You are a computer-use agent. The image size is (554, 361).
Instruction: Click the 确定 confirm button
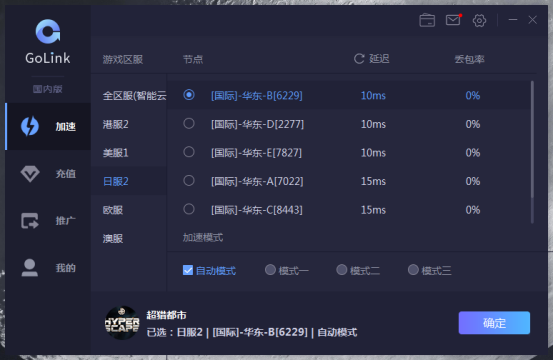click(494, 323)
